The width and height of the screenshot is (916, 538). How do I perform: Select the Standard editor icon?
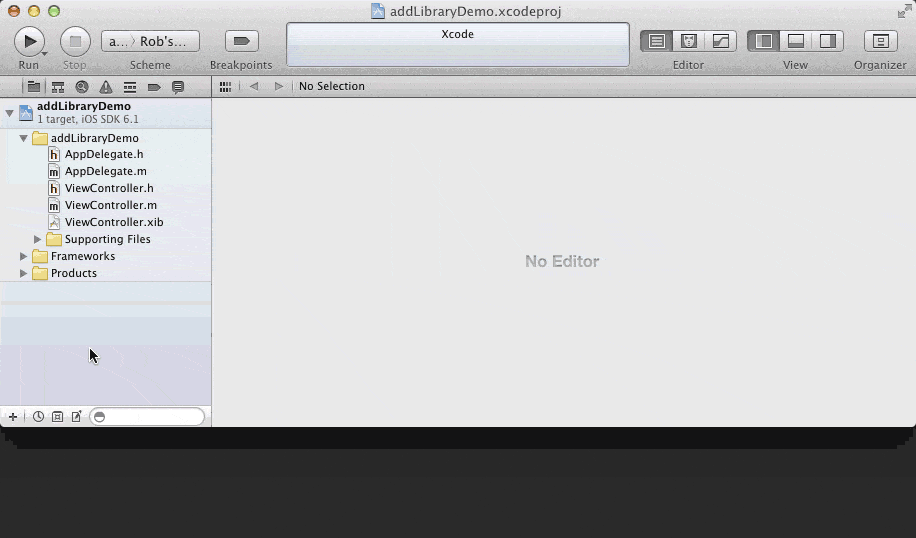point(657,41)
